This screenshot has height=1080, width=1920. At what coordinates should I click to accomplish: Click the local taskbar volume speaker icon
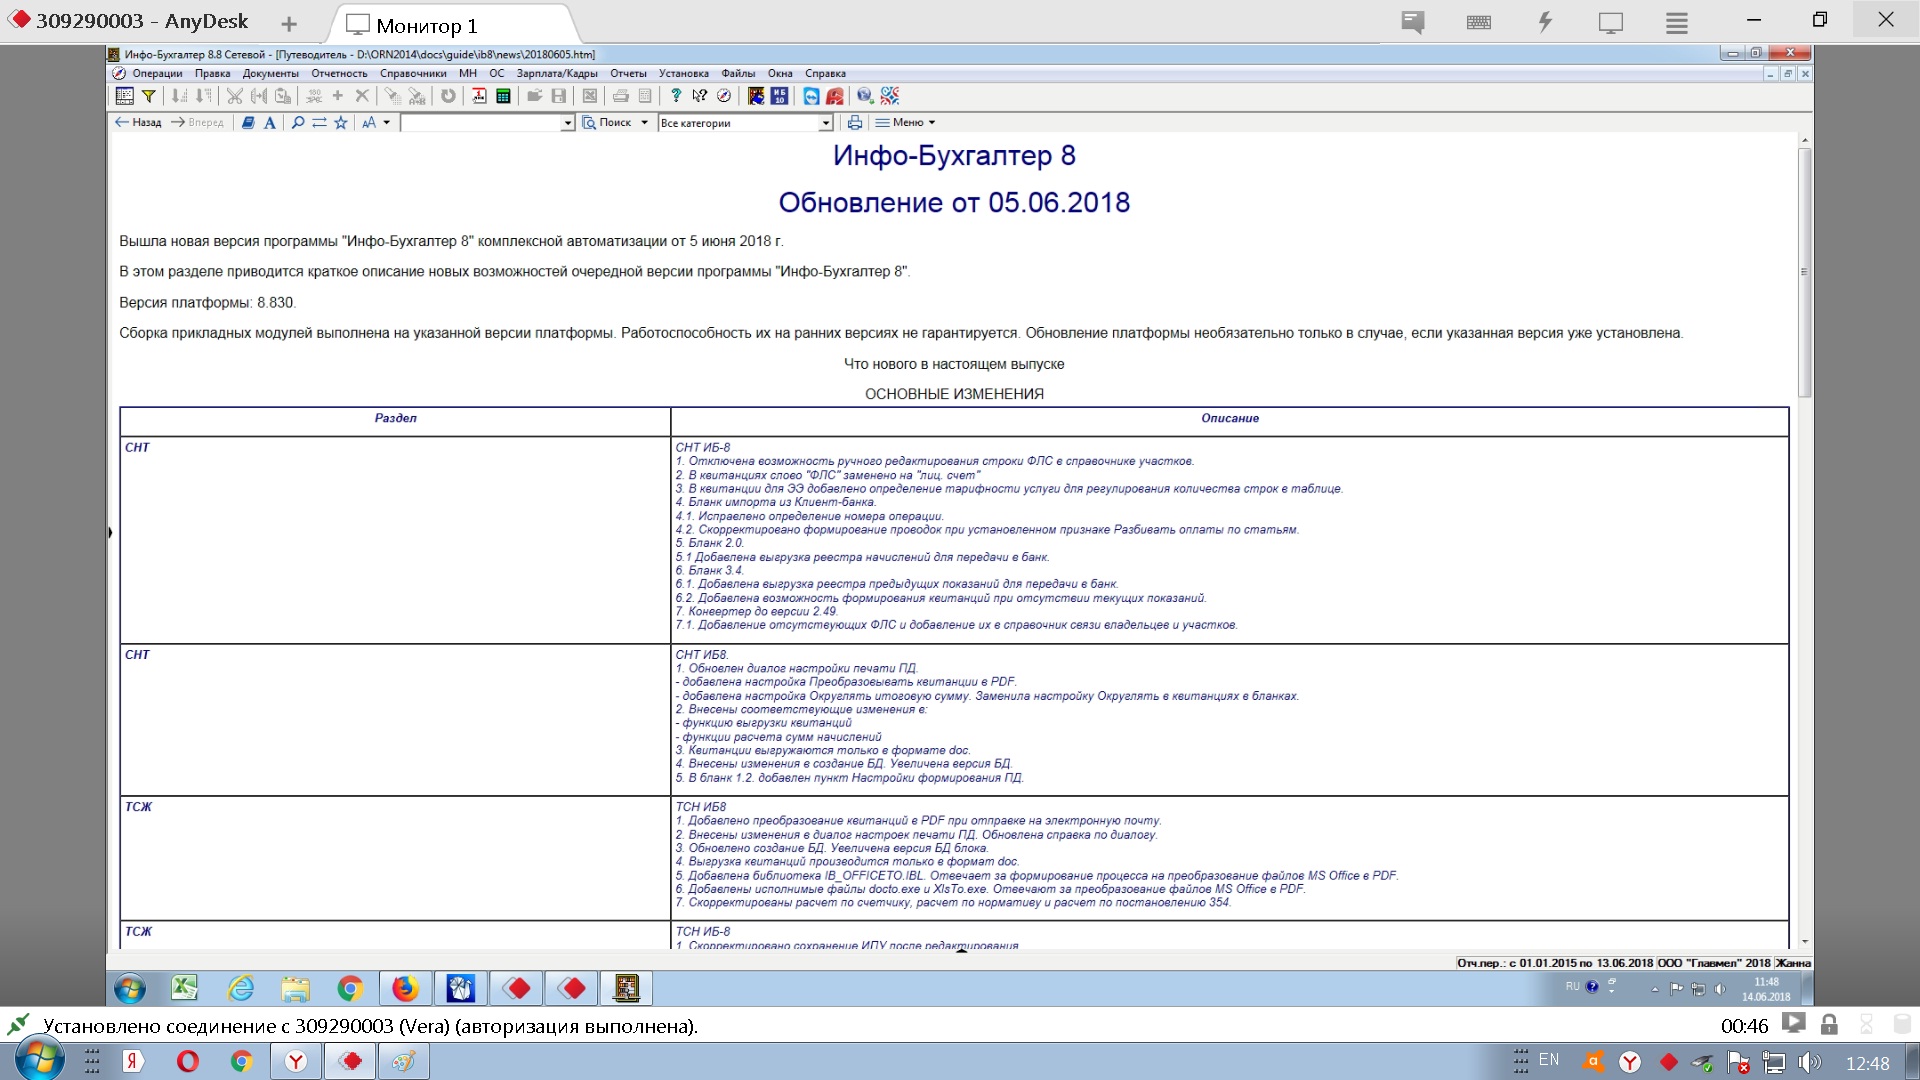[x=1809, y=1062]
